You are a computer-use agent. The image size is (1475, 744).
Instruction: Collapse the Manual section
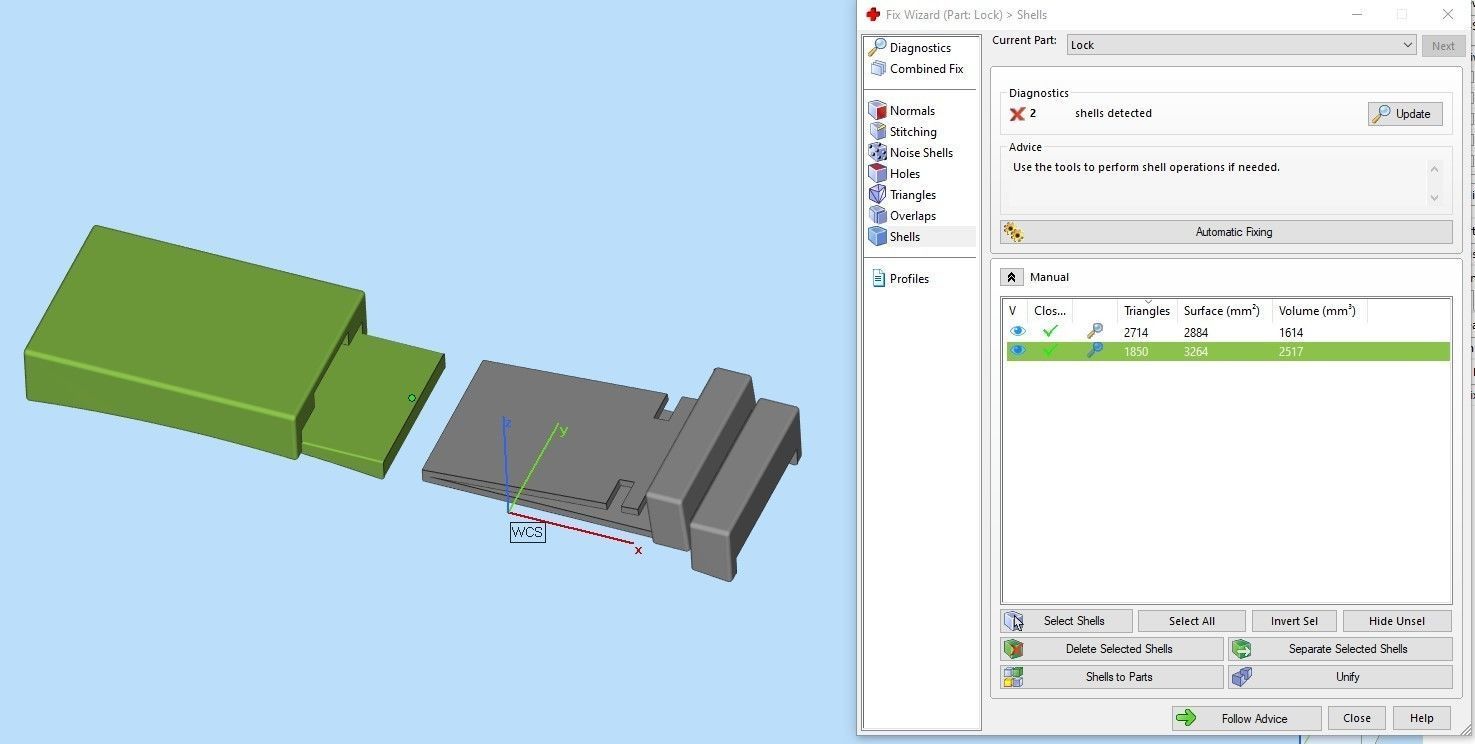1011,277
